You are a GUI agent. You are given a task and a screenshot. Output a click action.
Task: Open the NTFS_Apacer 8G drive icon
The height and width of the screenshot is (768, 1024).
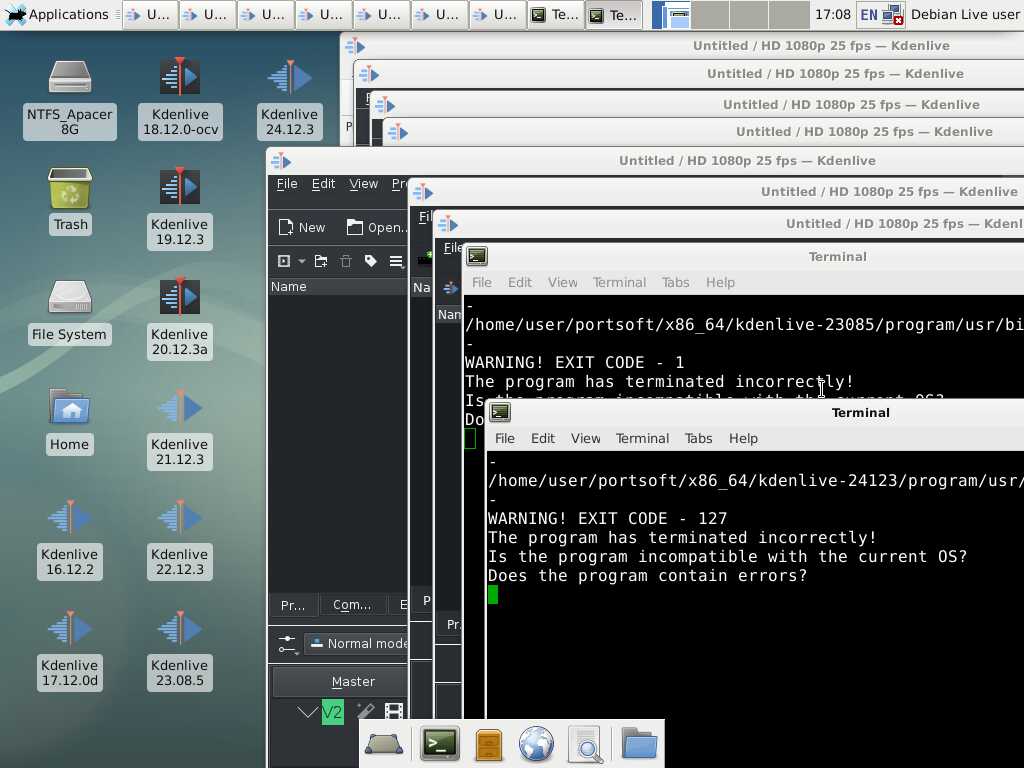70,98
